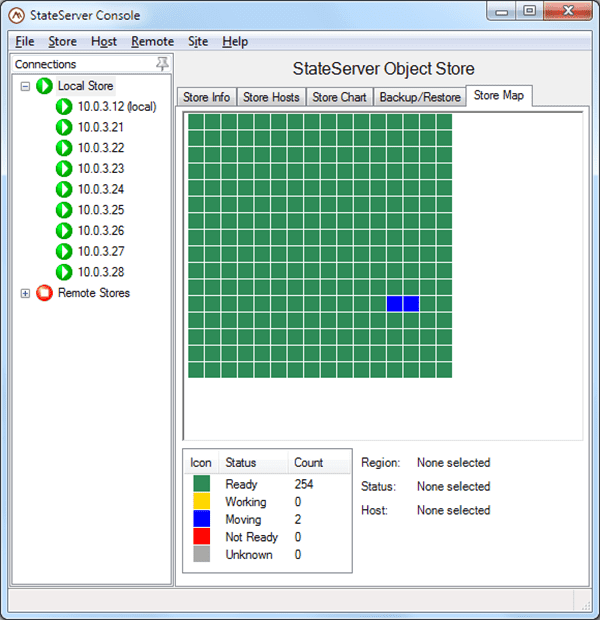The height and width of the screenshot is (620, 600).
Task: Click the Region None selected value
Action: [454, 462]
